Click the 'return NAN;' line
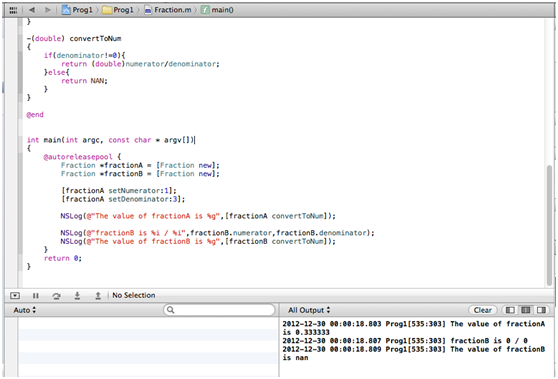 coord(84,81)
